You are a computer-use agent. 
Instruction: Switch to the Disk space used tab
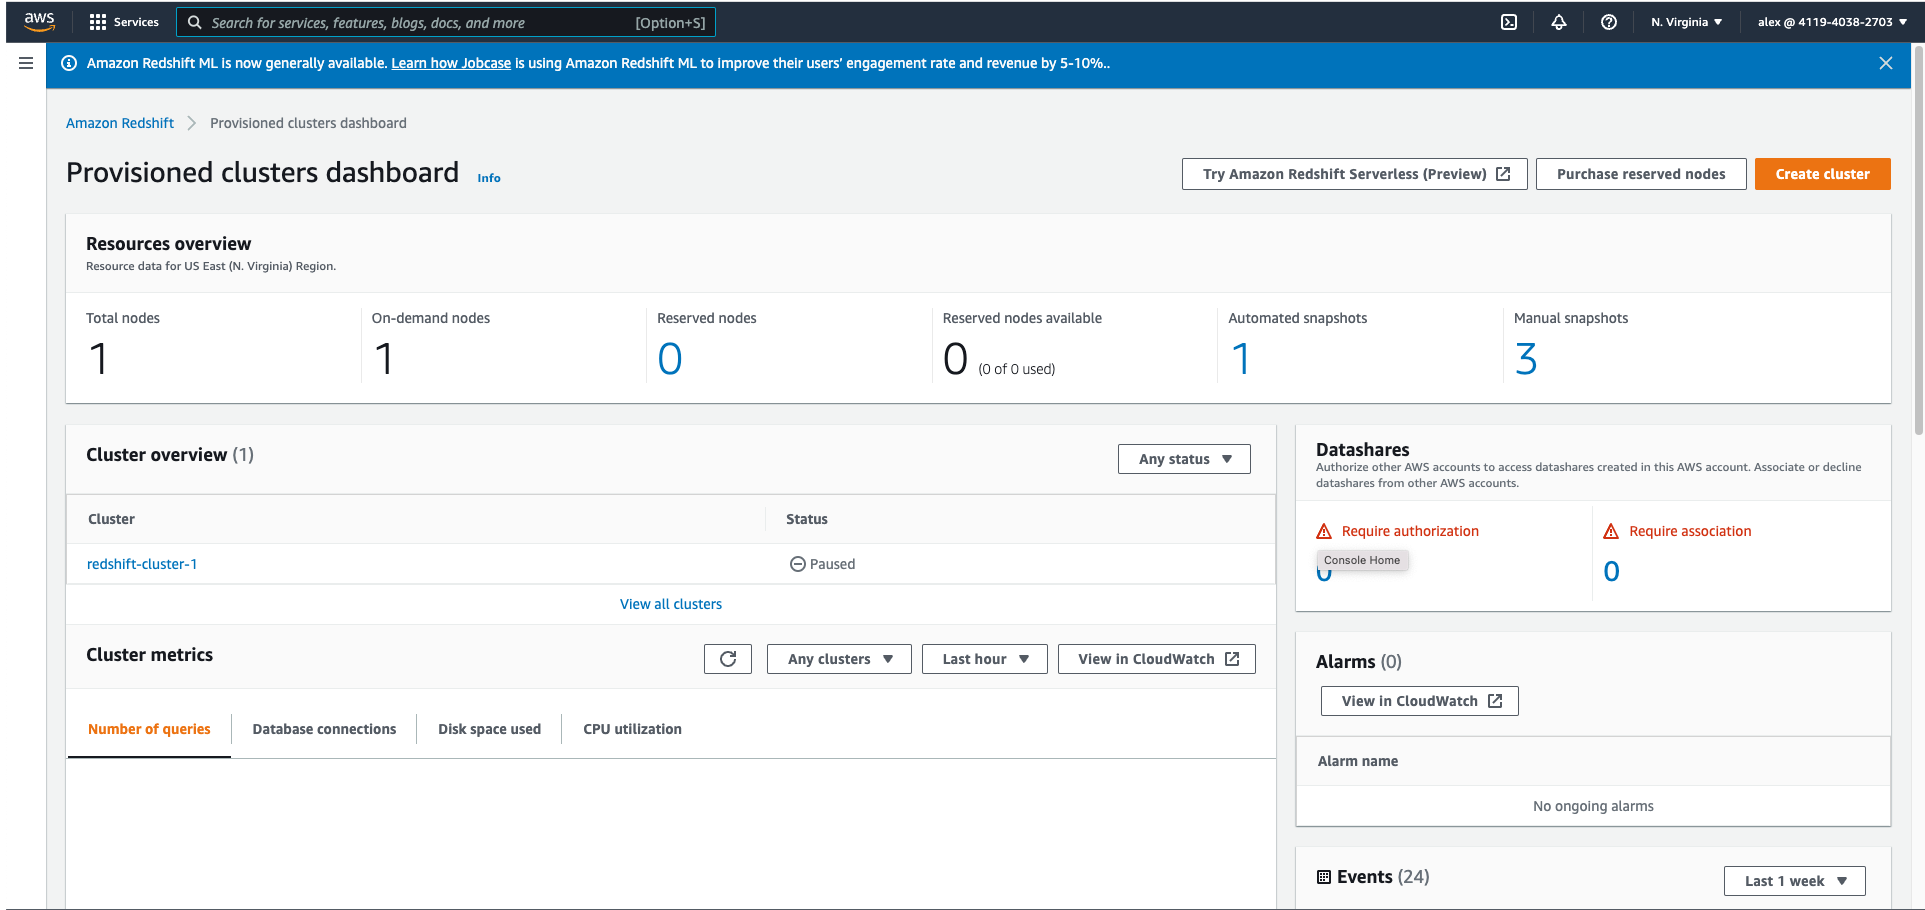coord(489,729)
